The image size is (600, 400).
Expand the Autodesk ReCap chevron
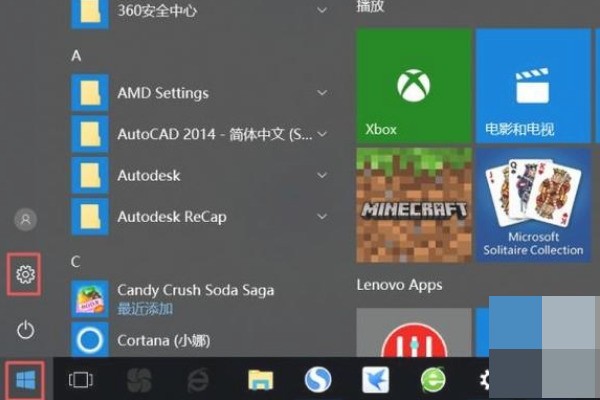coord(322,217)
